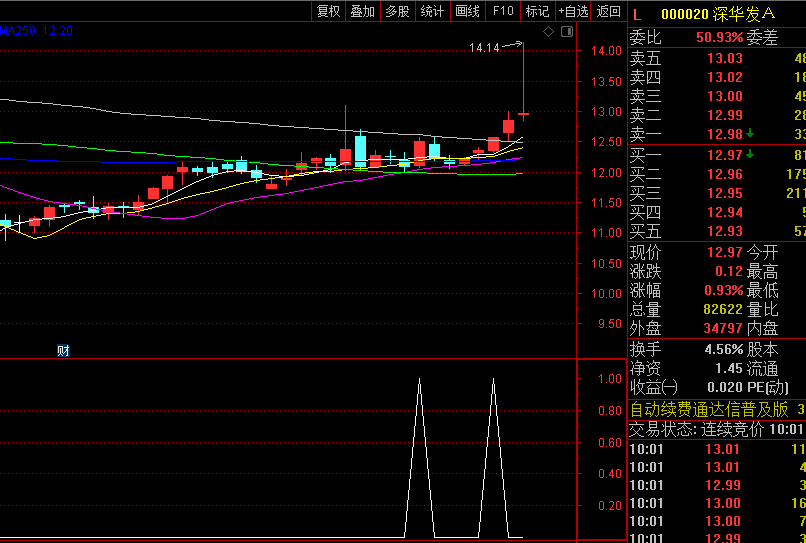
Task: Click 买二 price 12.96
Action: pos(725,174)
